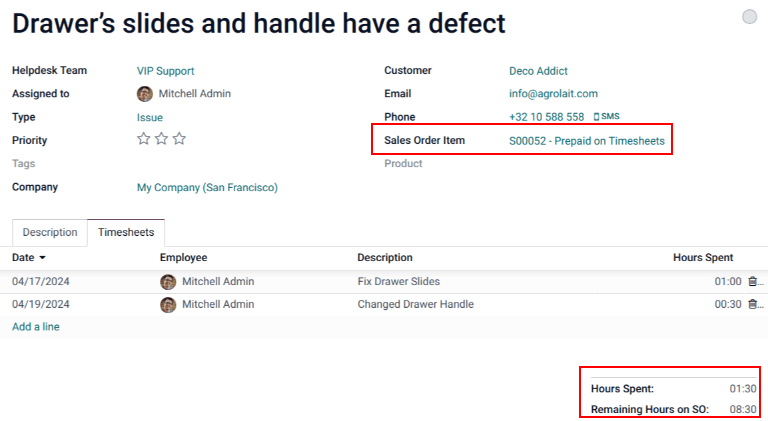This screenshot has width=768, height=421.
Task: Set priority to three stars
Action: pyautogui.click(x=179, y=140)
